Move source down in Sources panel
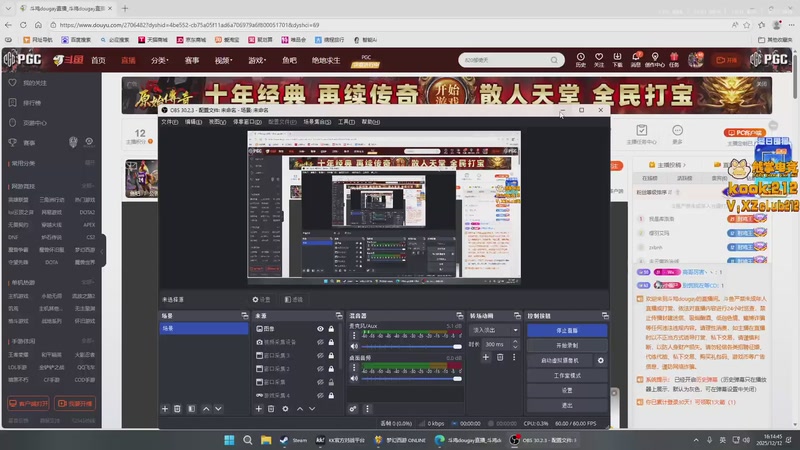 pyautogui.click(x=312, y=409)
